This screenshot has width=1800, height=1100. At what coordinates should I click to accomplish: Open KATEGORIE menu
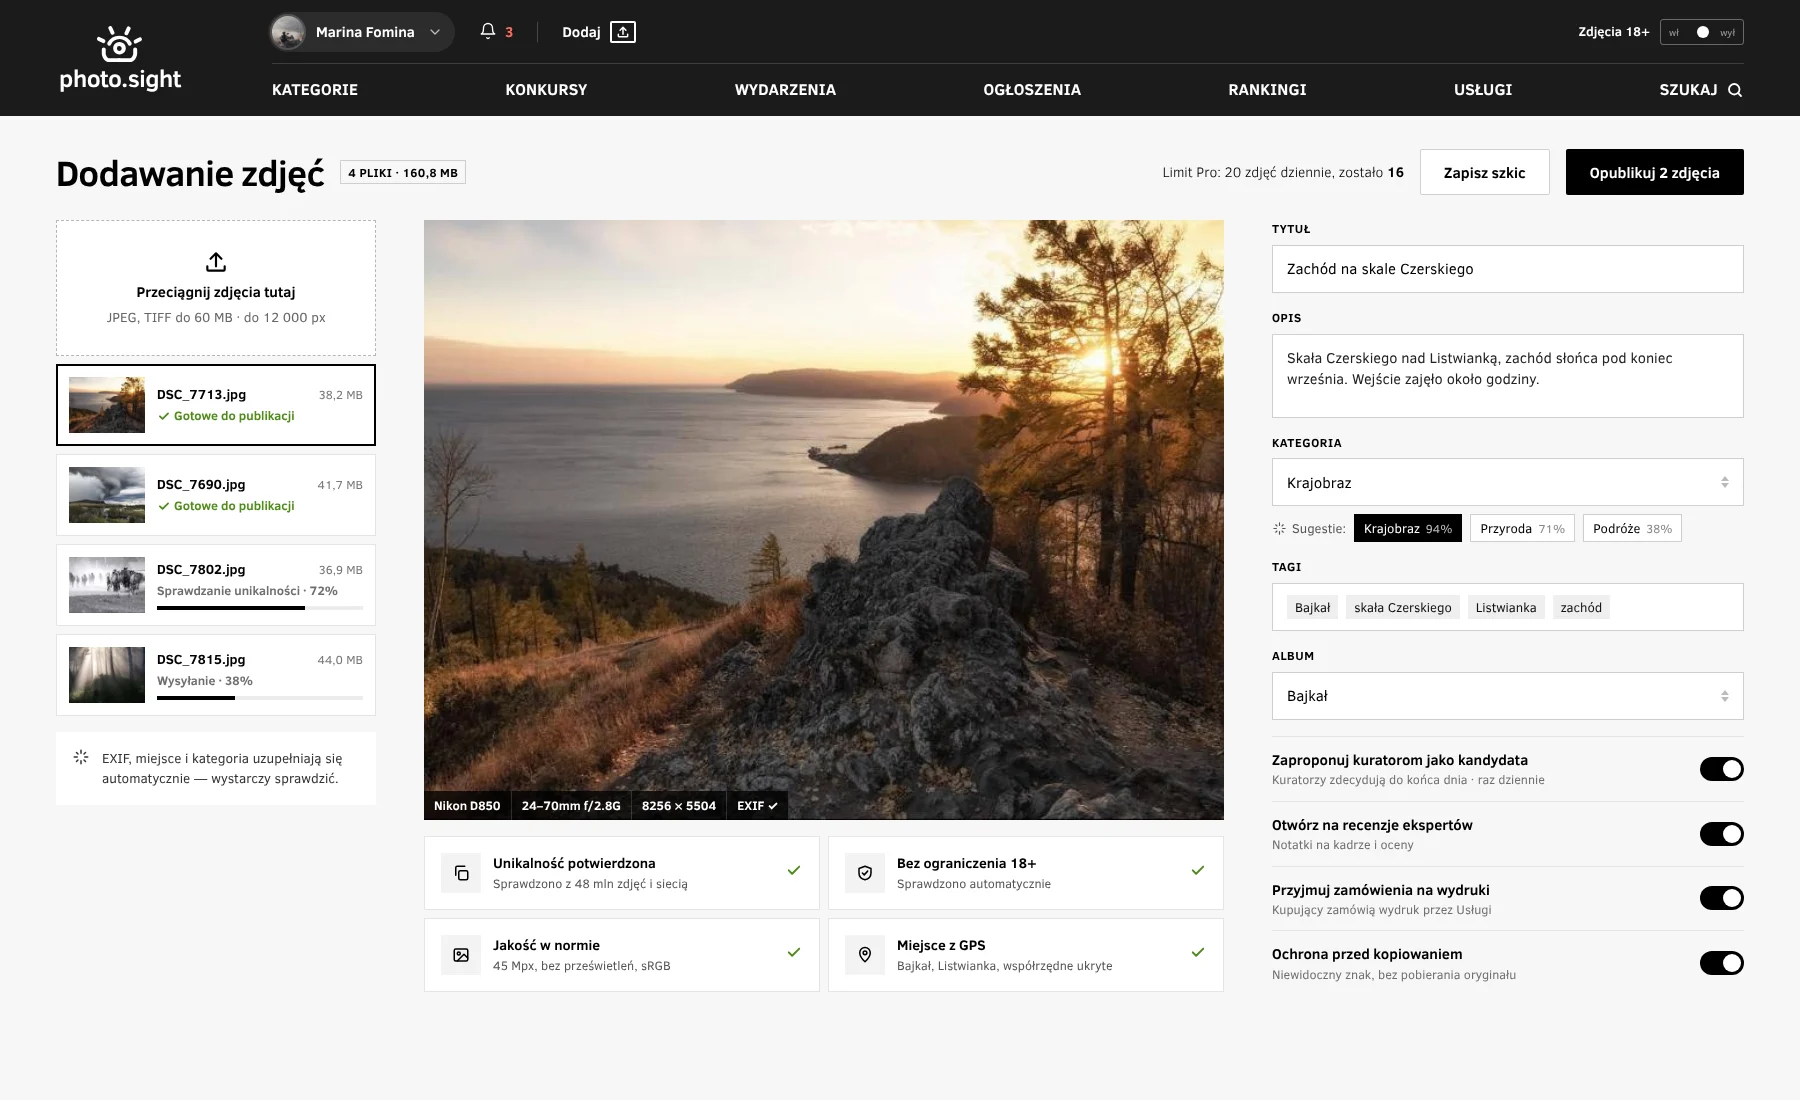tap(315, 90)
